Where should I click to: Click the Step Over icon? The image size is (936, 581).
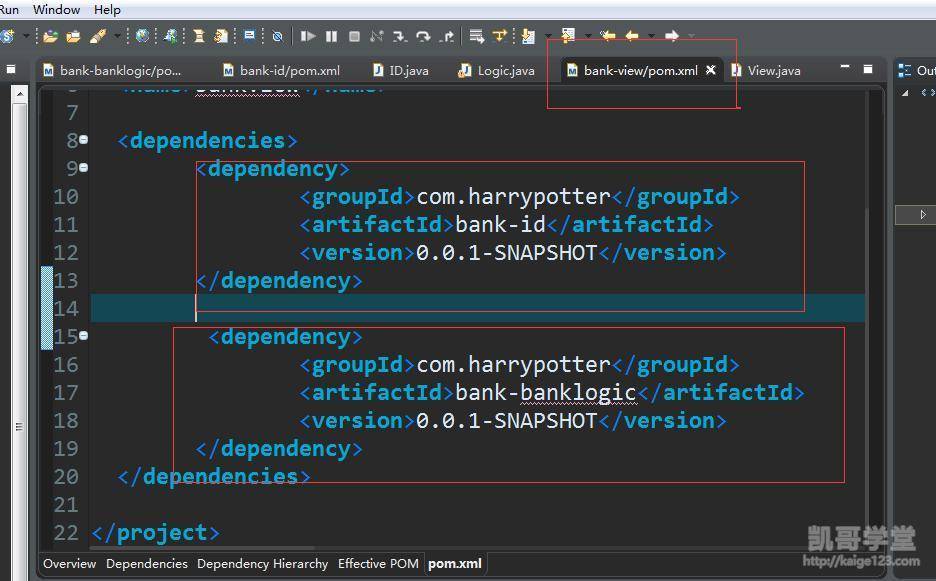click(x=423, y=36)
